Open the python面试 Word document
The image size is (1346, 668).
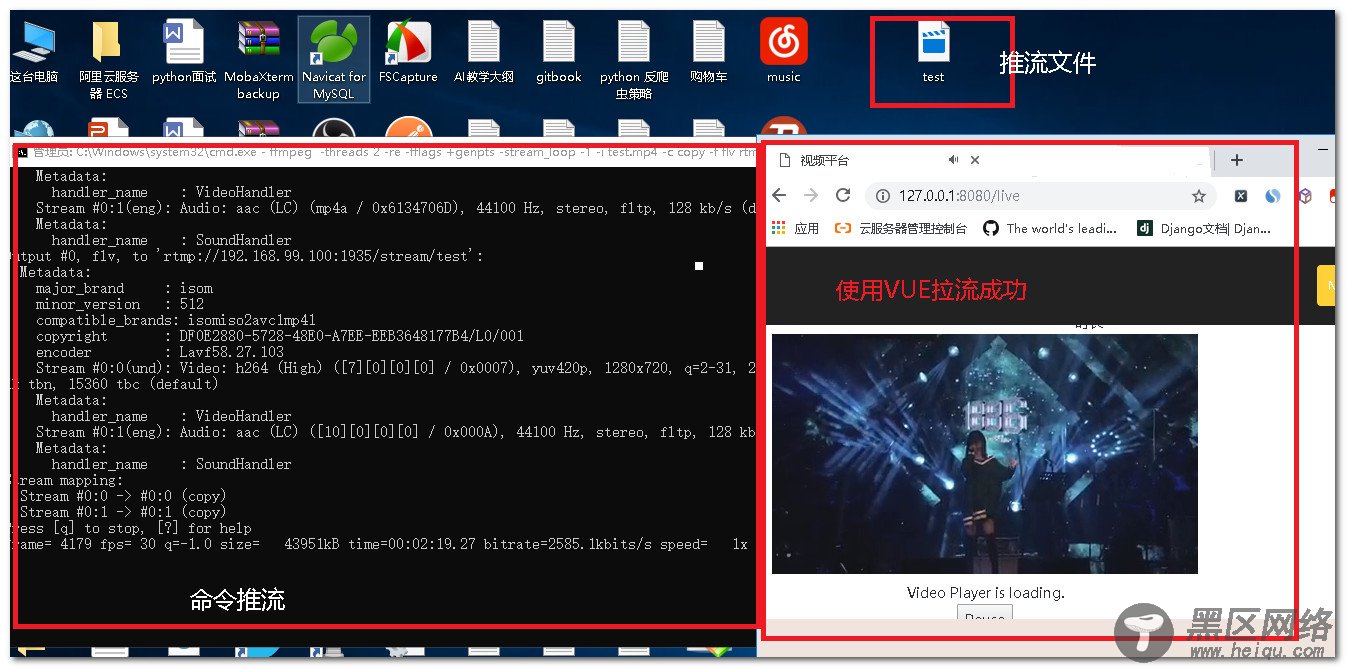click(184, 52)
